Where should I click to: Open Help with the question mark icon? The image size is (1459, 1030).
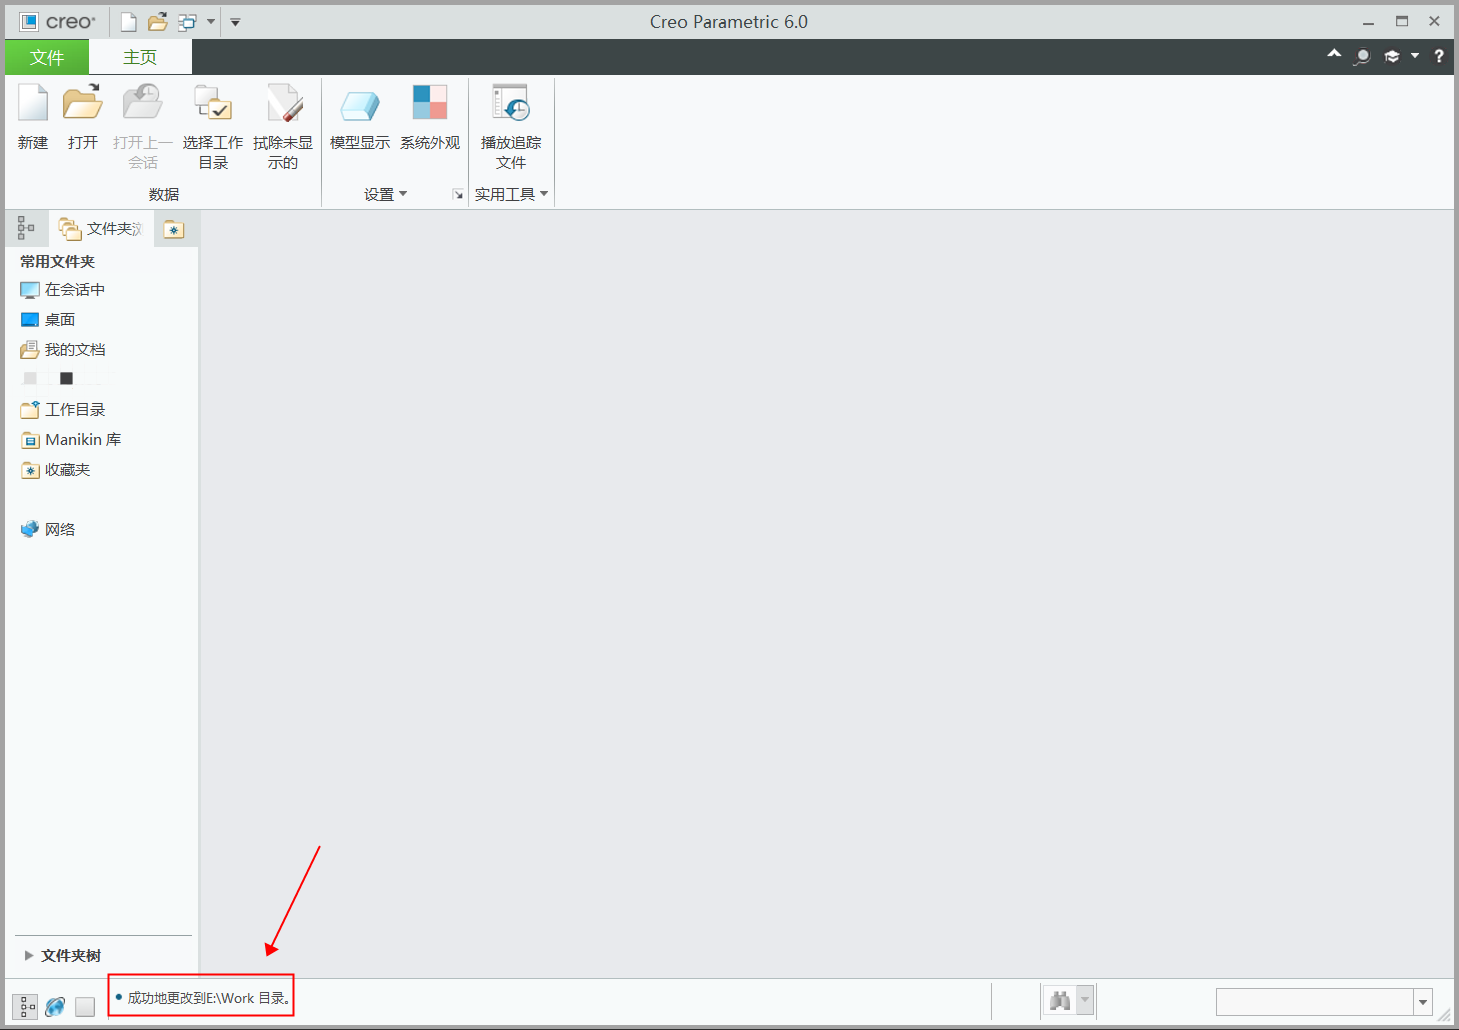point(1439,56)
